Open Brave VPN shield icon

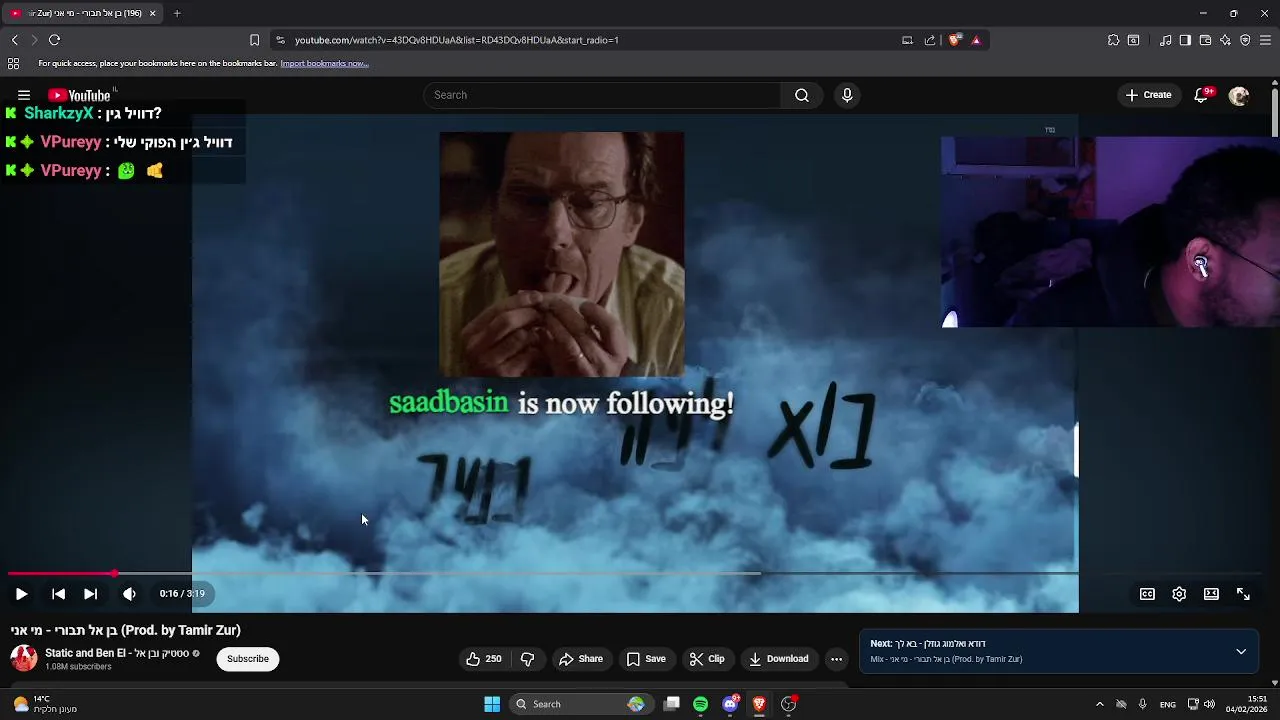point(1245,40)
